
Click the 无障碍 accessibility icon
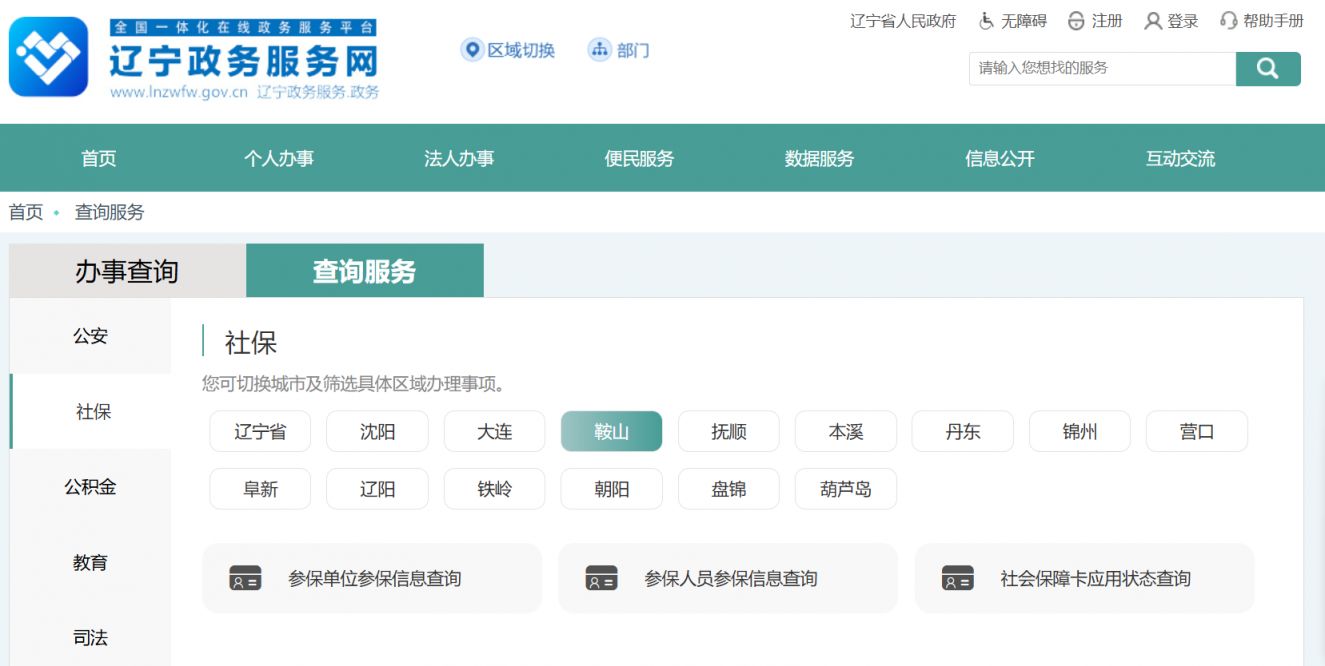tap(986, 21)
